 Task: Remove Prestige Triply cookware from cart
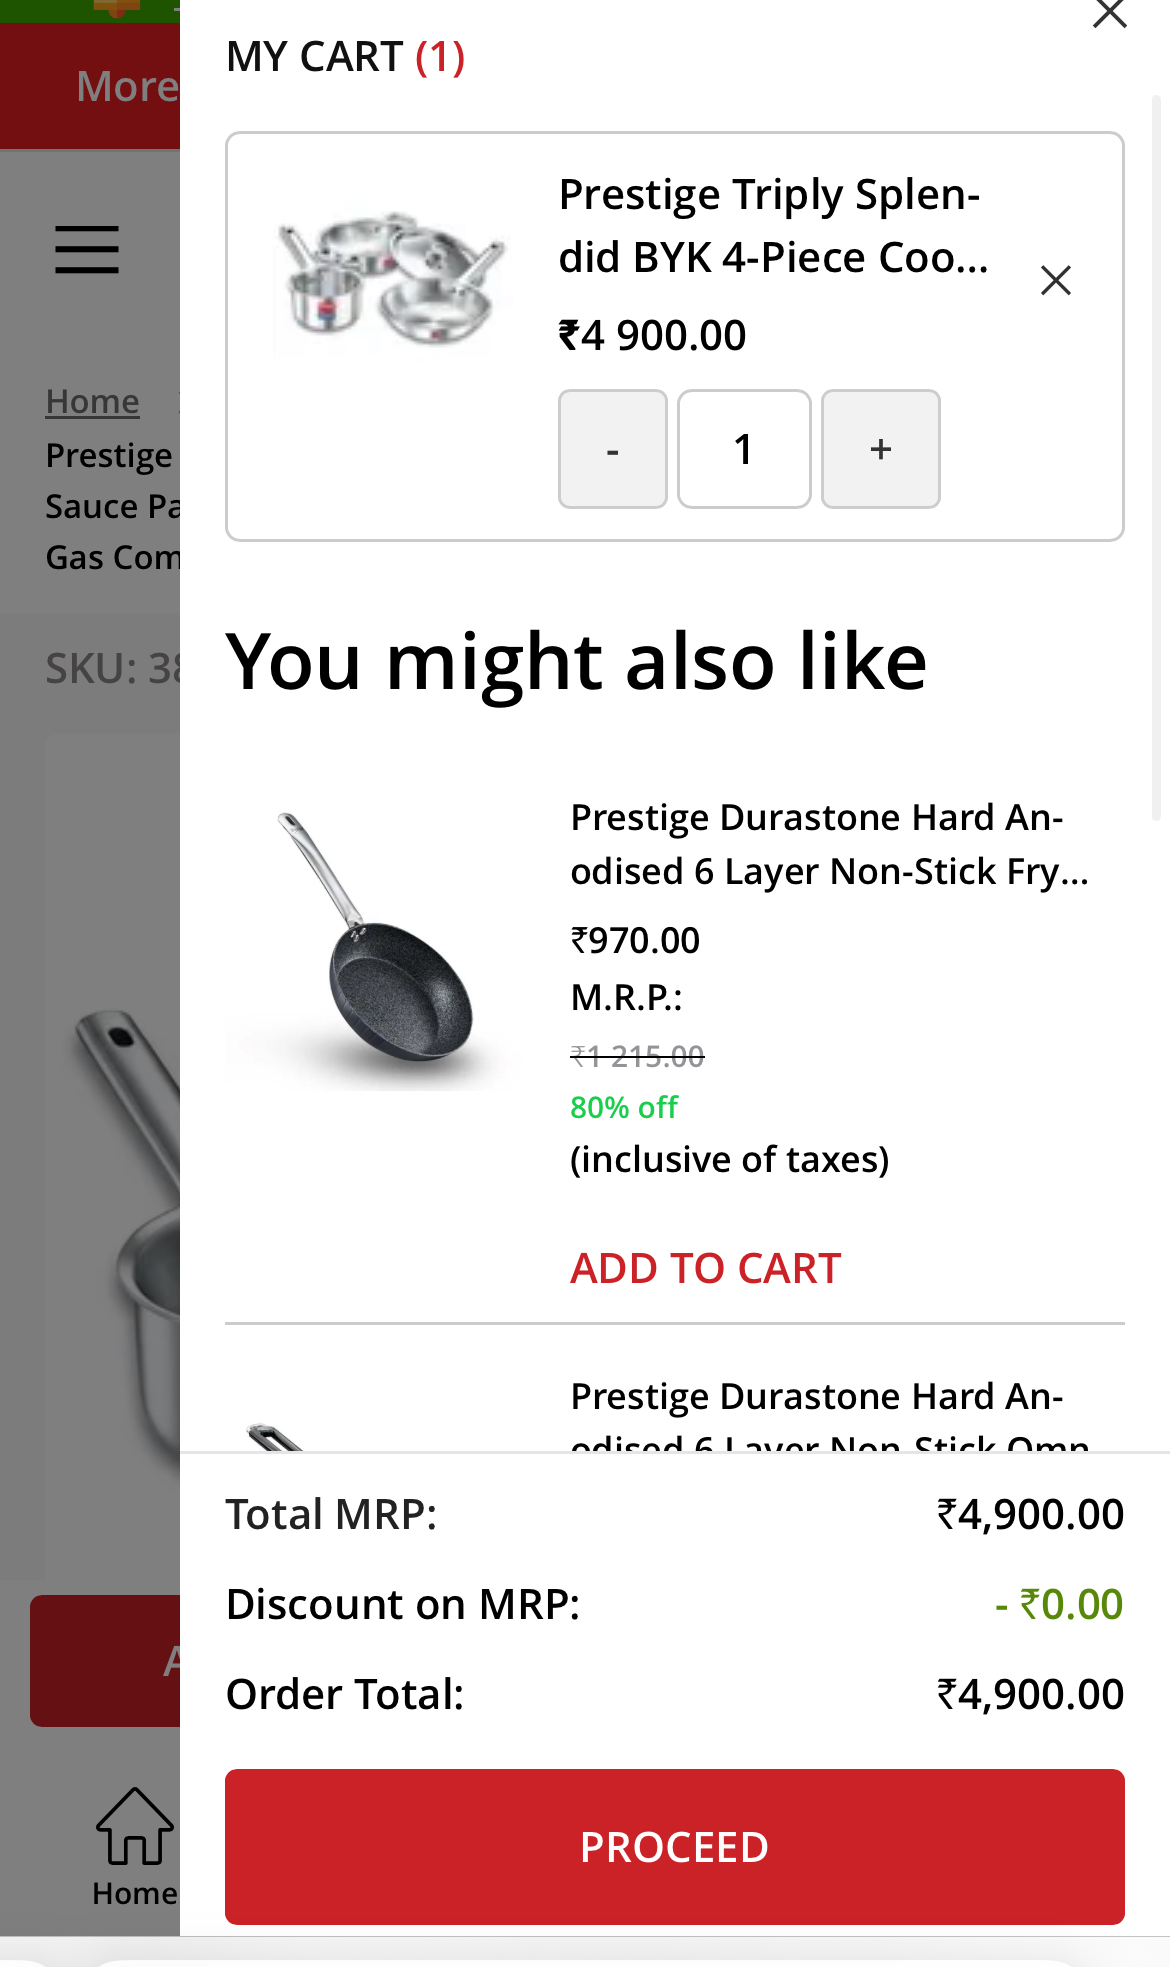1055,280
